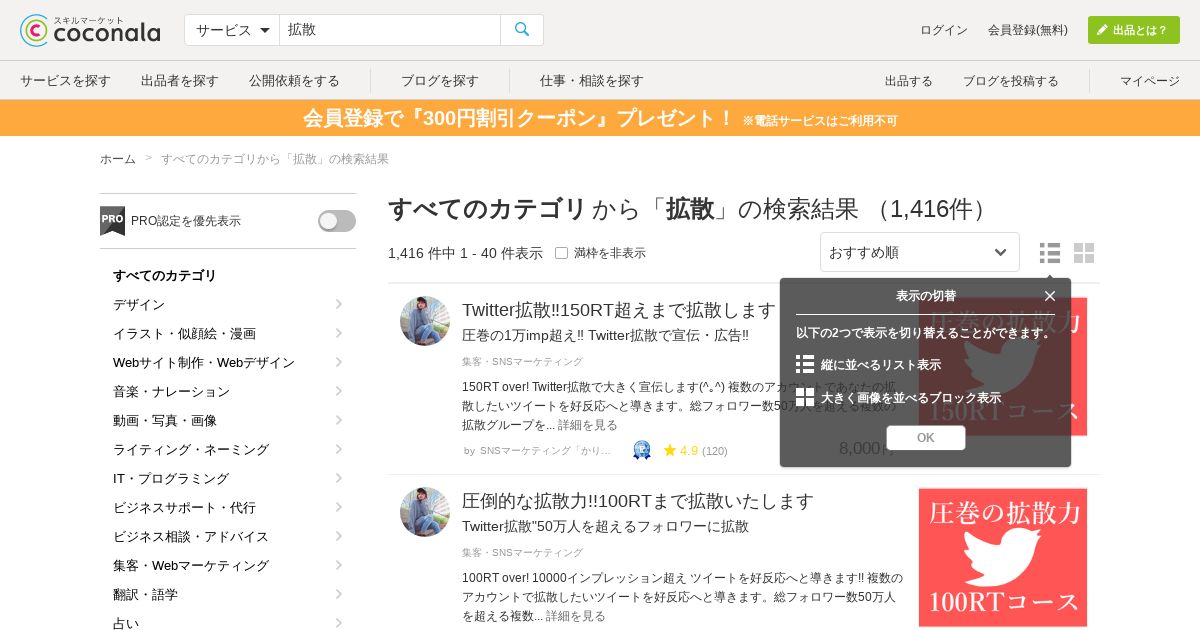Open the おすすめ順 sort dropdown

click(920, 252)
